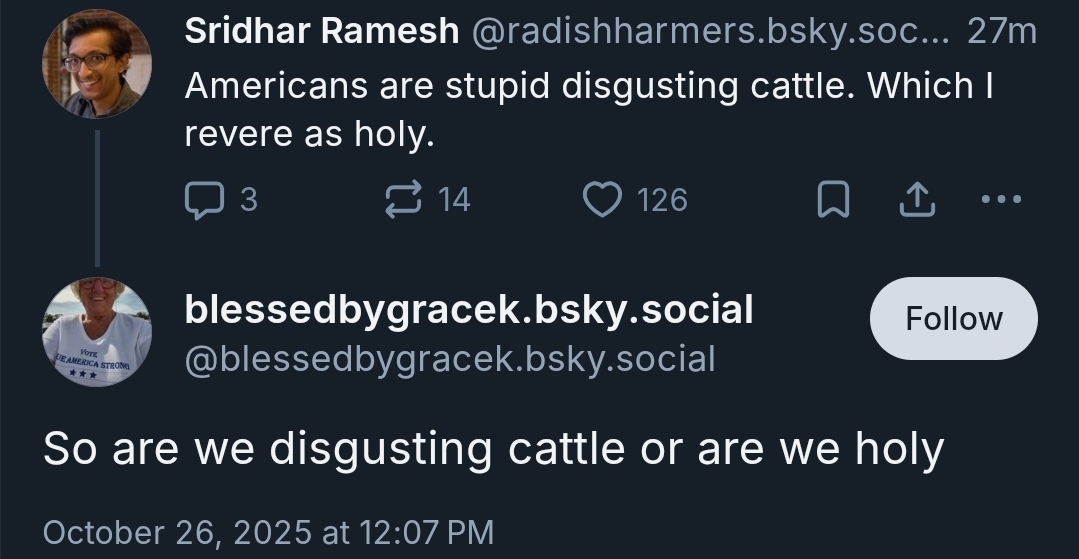Open Sridhar Ramesh's profile picture

pyautogui.click(x=96, y=64)
